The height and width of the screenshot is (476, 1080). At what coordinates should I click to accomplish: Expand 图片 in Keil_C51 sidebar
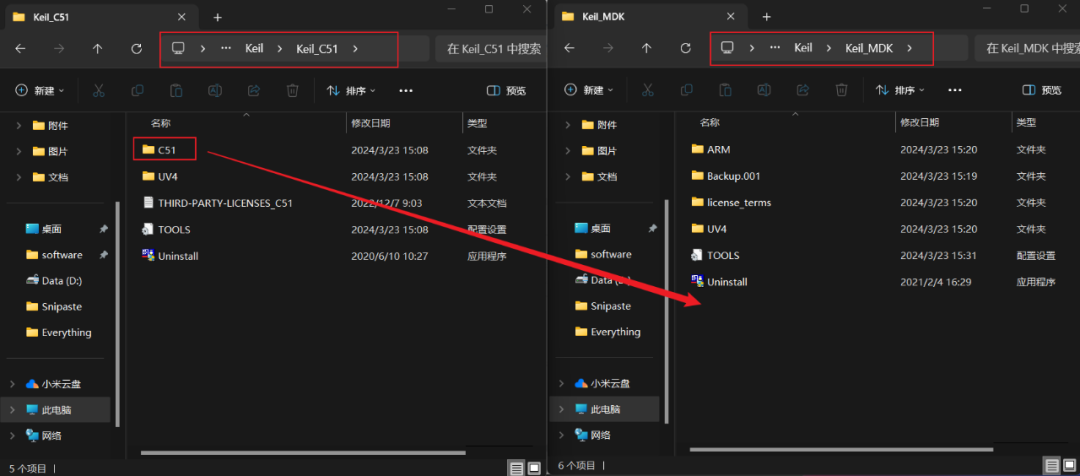click(x=19, y=152)
